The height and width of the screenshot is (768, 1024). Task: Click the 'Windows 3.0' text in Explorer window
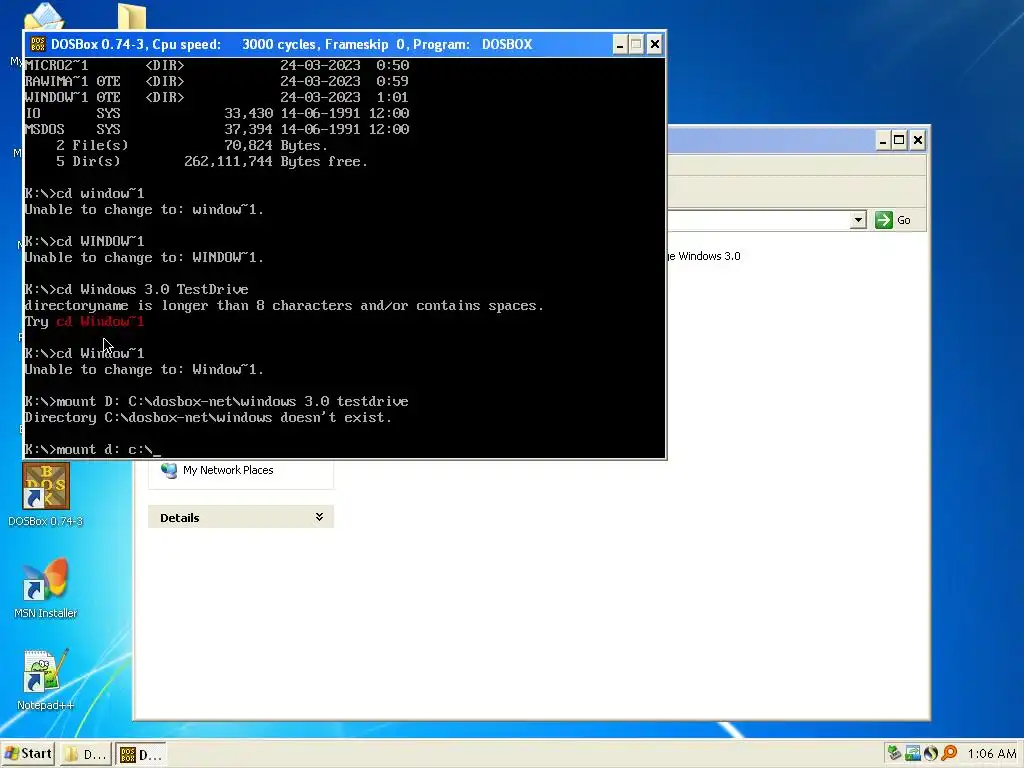709,257
